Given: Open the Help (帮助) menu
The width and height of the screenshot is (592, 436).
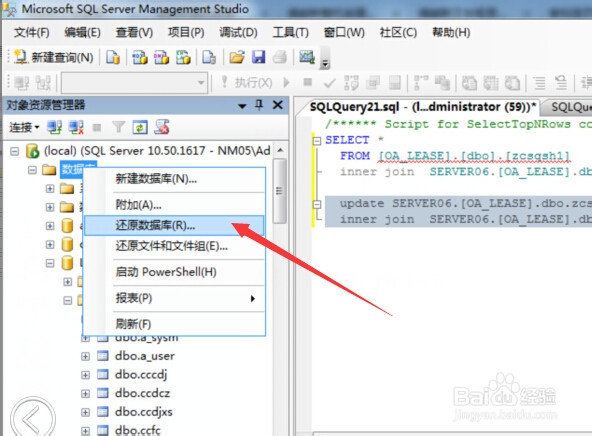Looking at the screenshot, I should point(451,32).
